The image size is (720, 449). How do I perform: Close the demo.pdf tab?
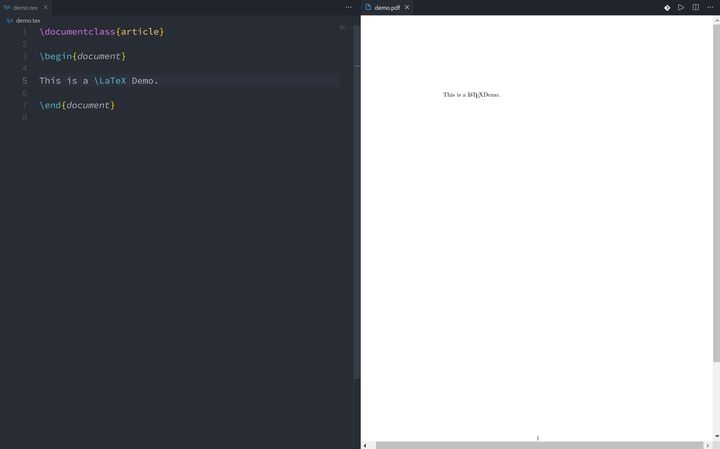click(407, 7)
